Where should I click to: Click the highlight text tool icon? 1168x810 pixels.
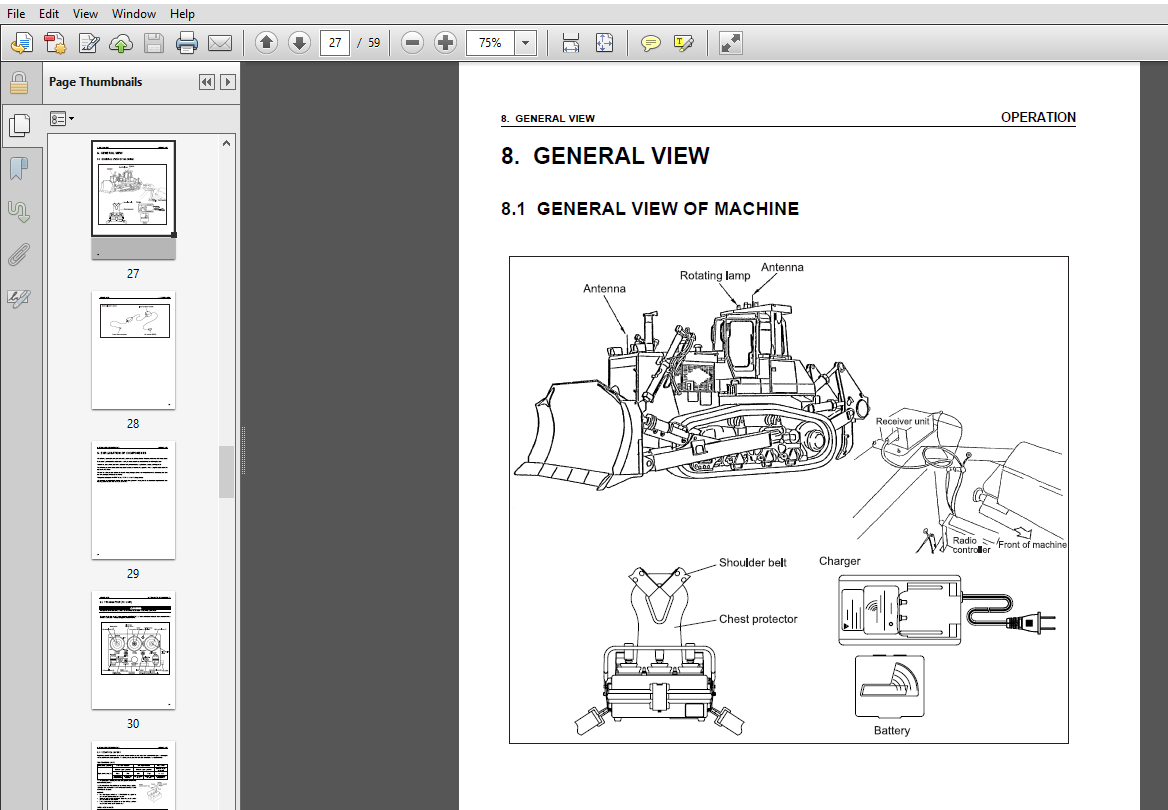[x=683, y=43]
